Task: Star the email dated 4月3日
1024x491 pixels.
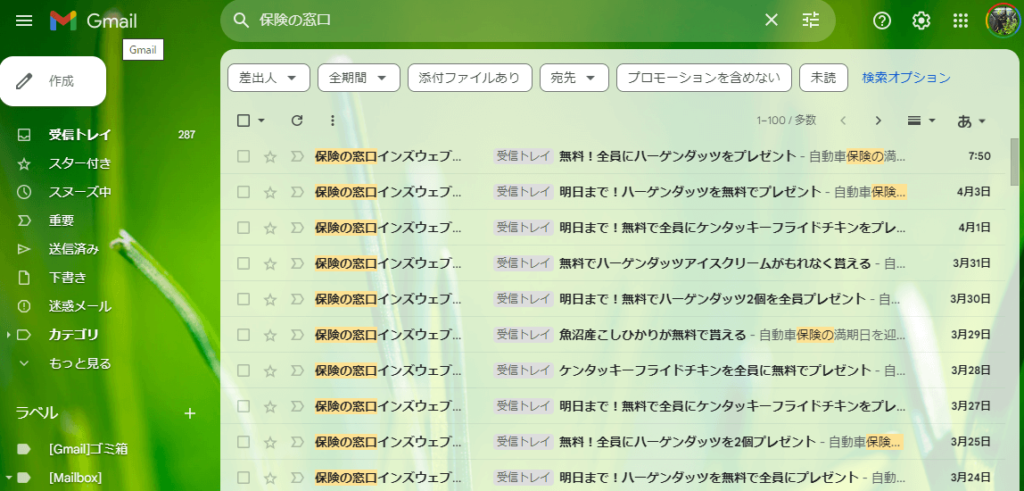Action: 270,192
